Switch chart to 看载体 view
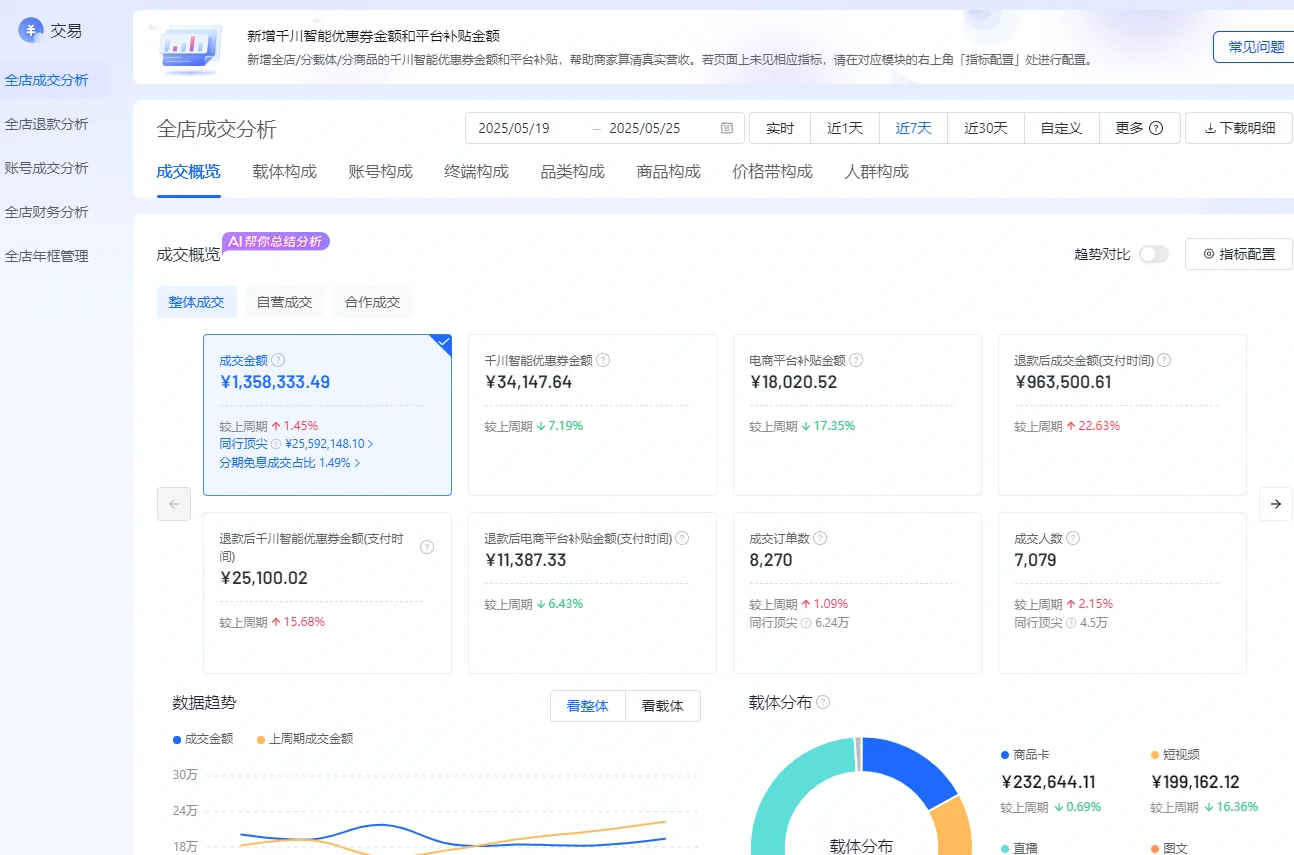1294x855 pixels. coord(663,706)
